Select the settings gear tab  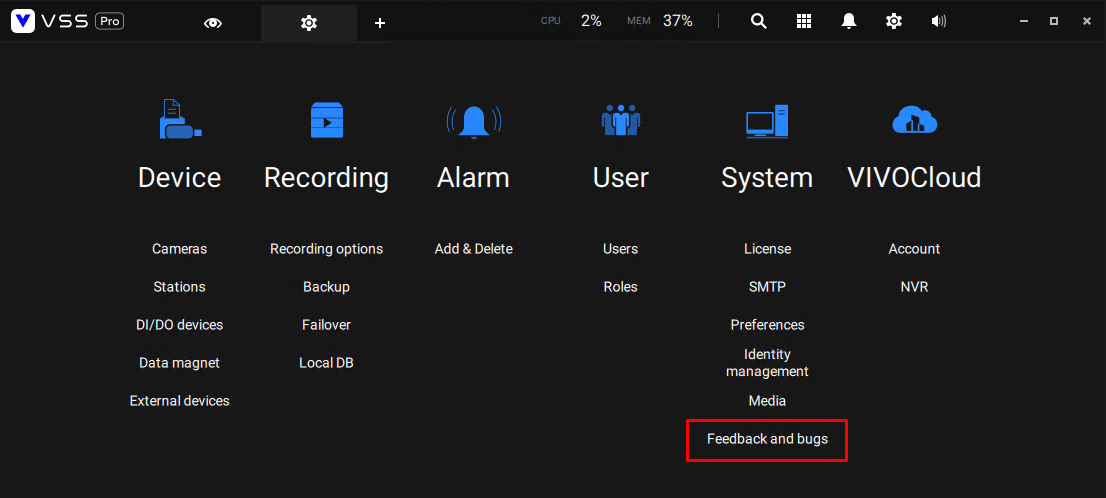(x=308, y=23)
